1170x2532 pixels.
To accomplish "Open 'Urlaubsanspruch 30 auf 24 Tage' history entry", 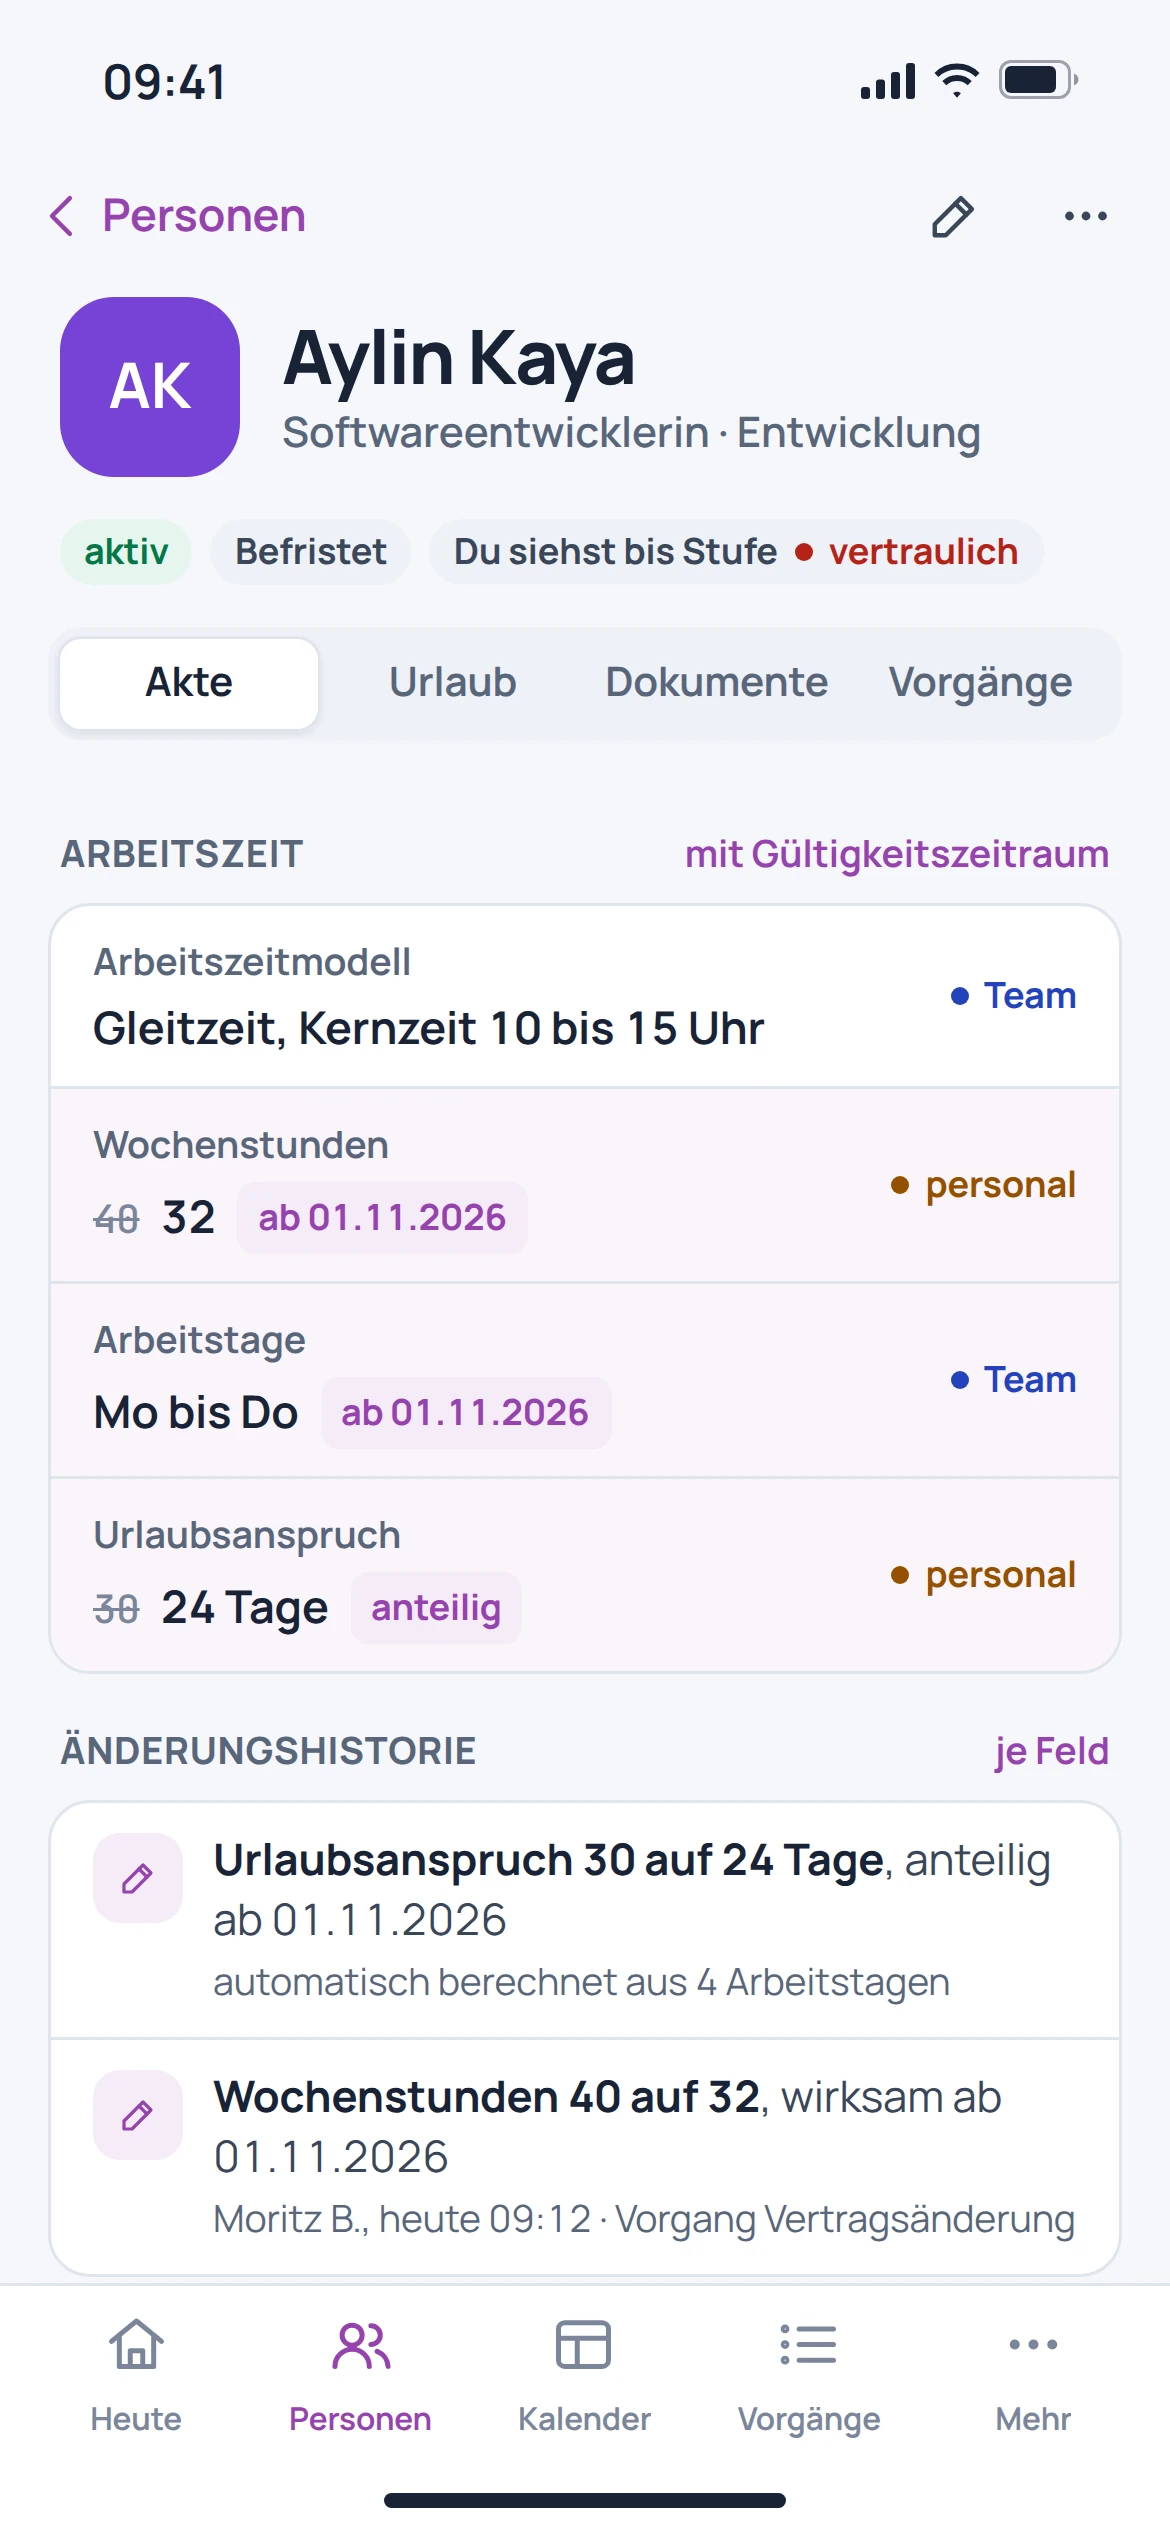I will [585, 1921].
